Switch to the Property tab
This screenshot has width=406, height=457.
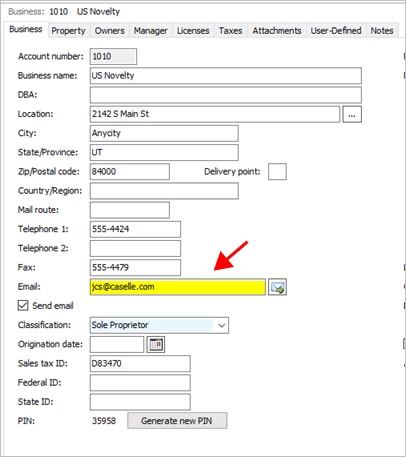(68, 31)
